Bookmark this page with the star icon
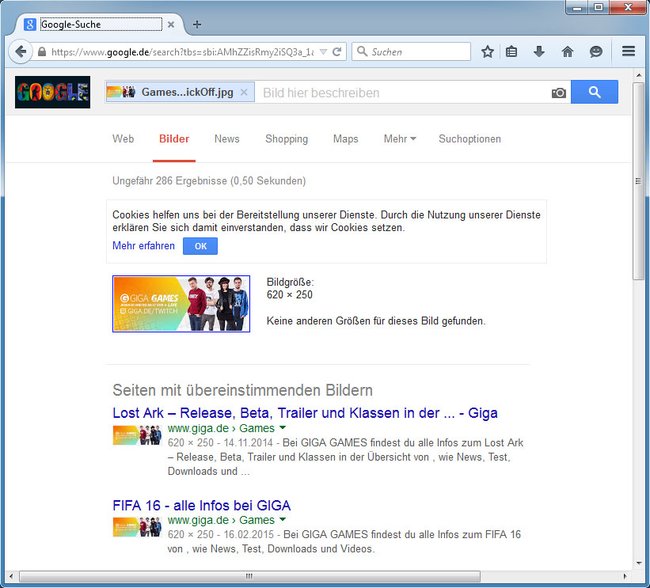Screen dimensions: 650x588 488,52
